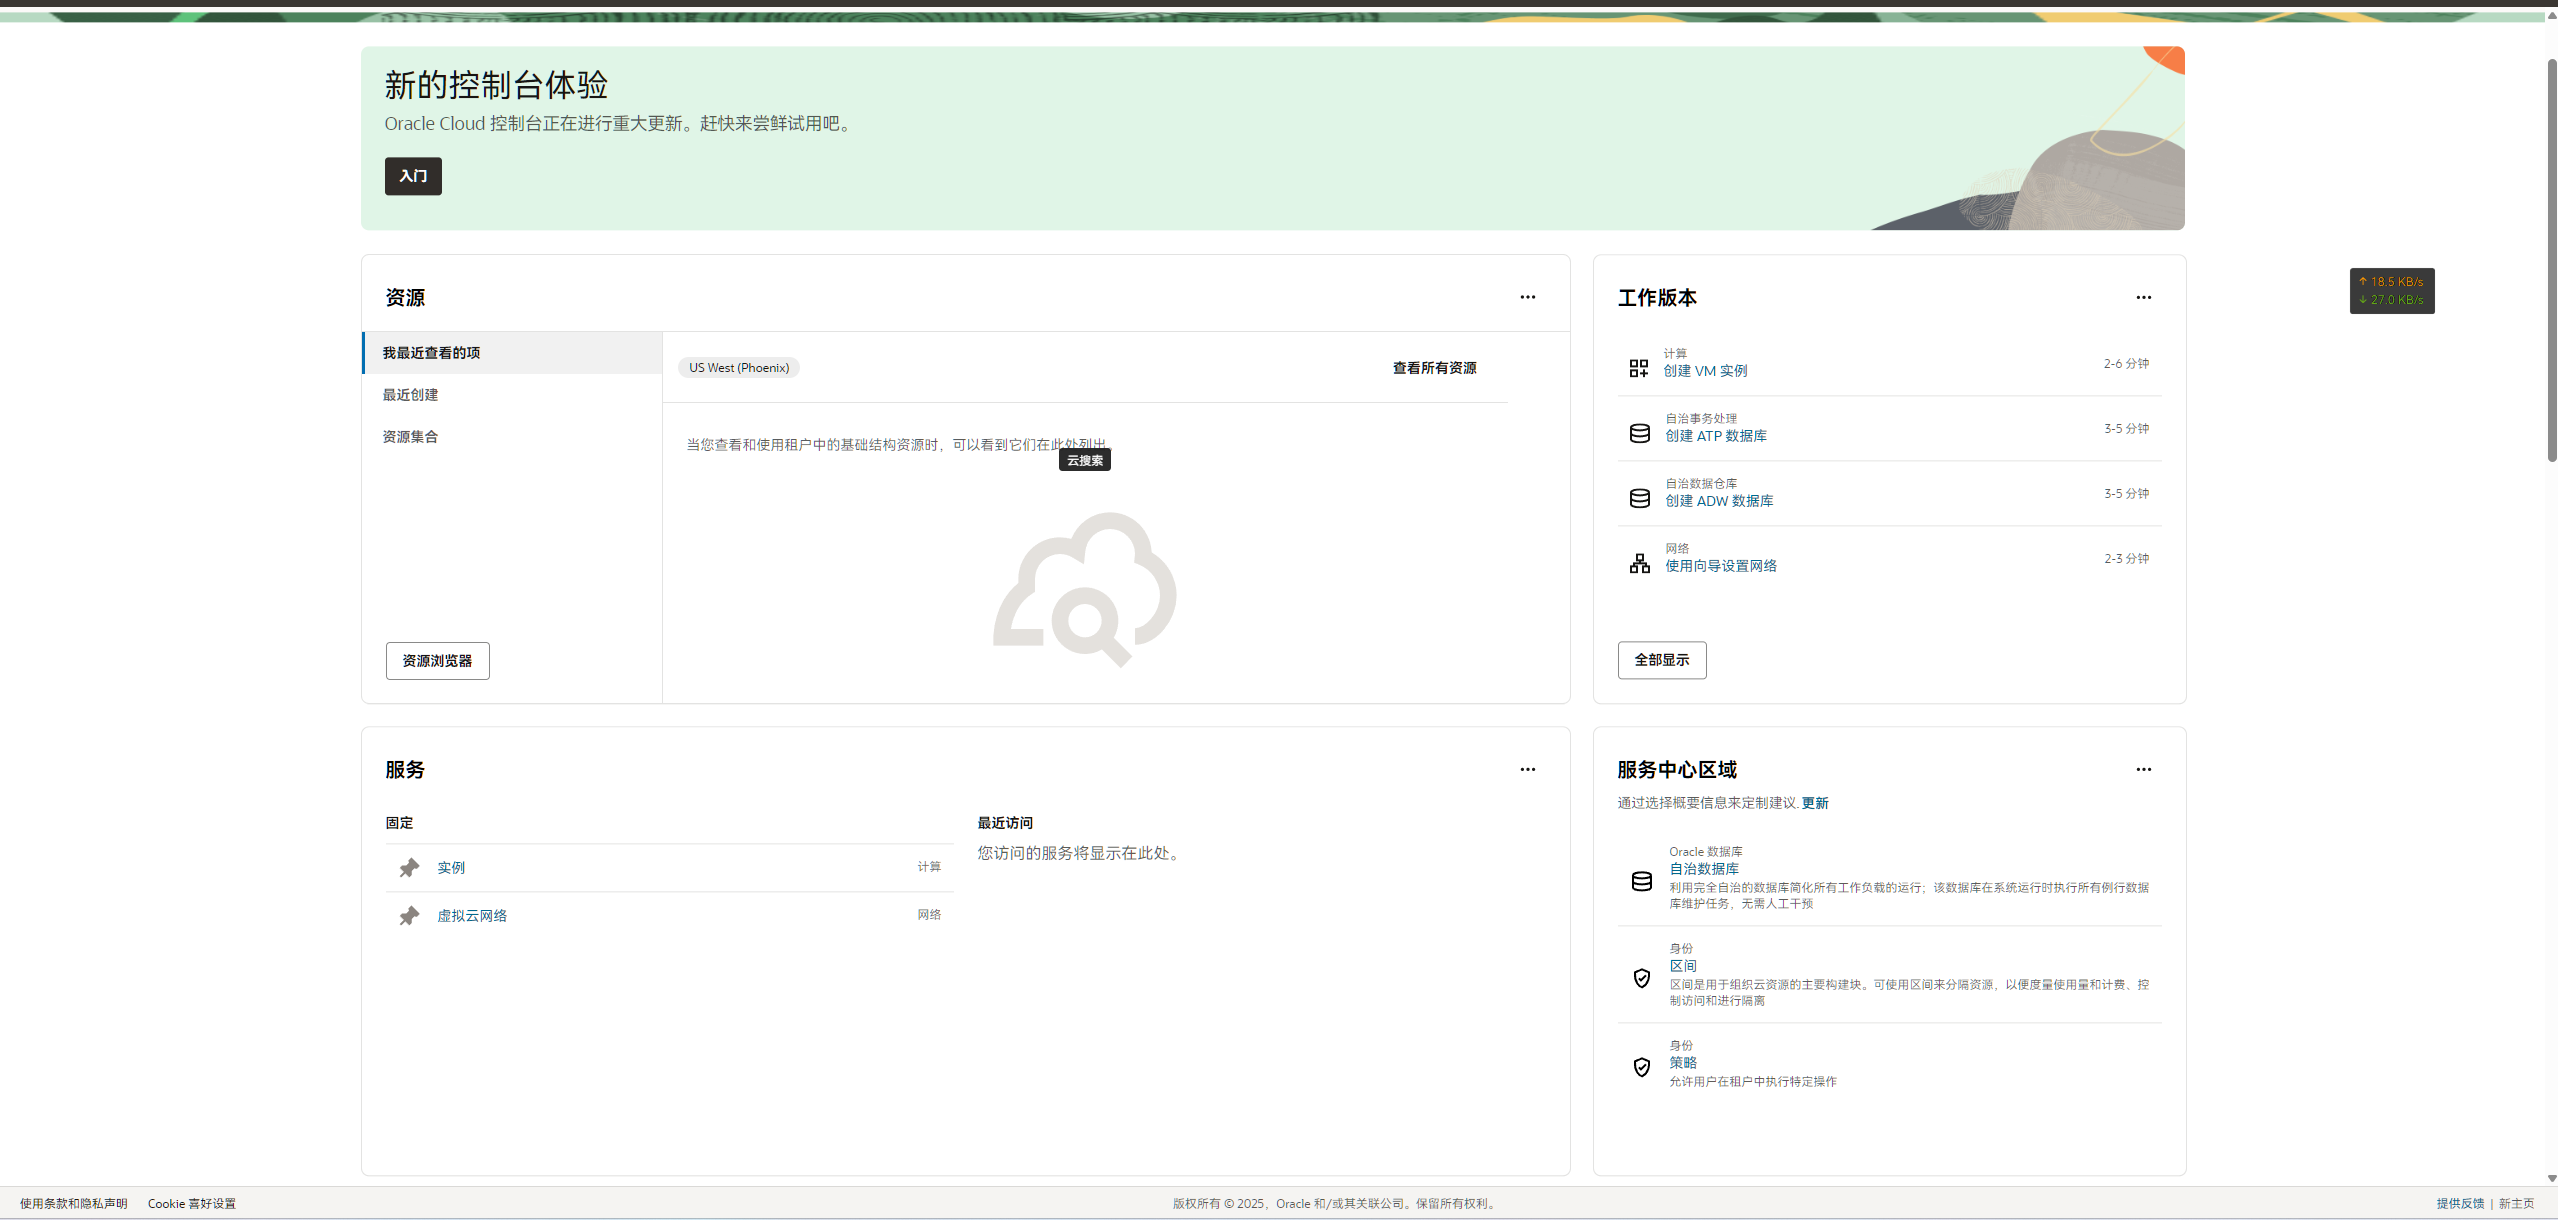This screenshot has height=1220, width=2558.
Task: Click the database icon beside 创建 ADW 数据库
Action: (1640, 499)
